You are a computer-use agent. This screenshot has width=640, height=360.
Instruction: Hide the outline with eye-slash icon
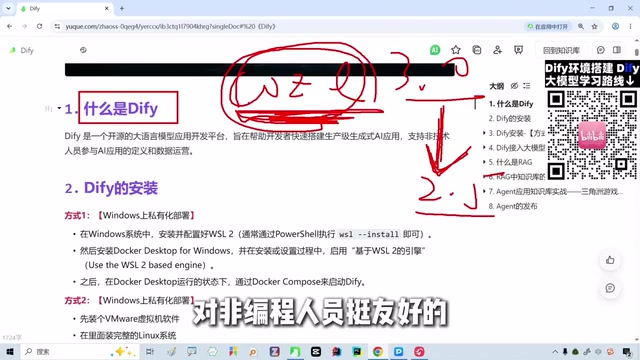[514, 86]
